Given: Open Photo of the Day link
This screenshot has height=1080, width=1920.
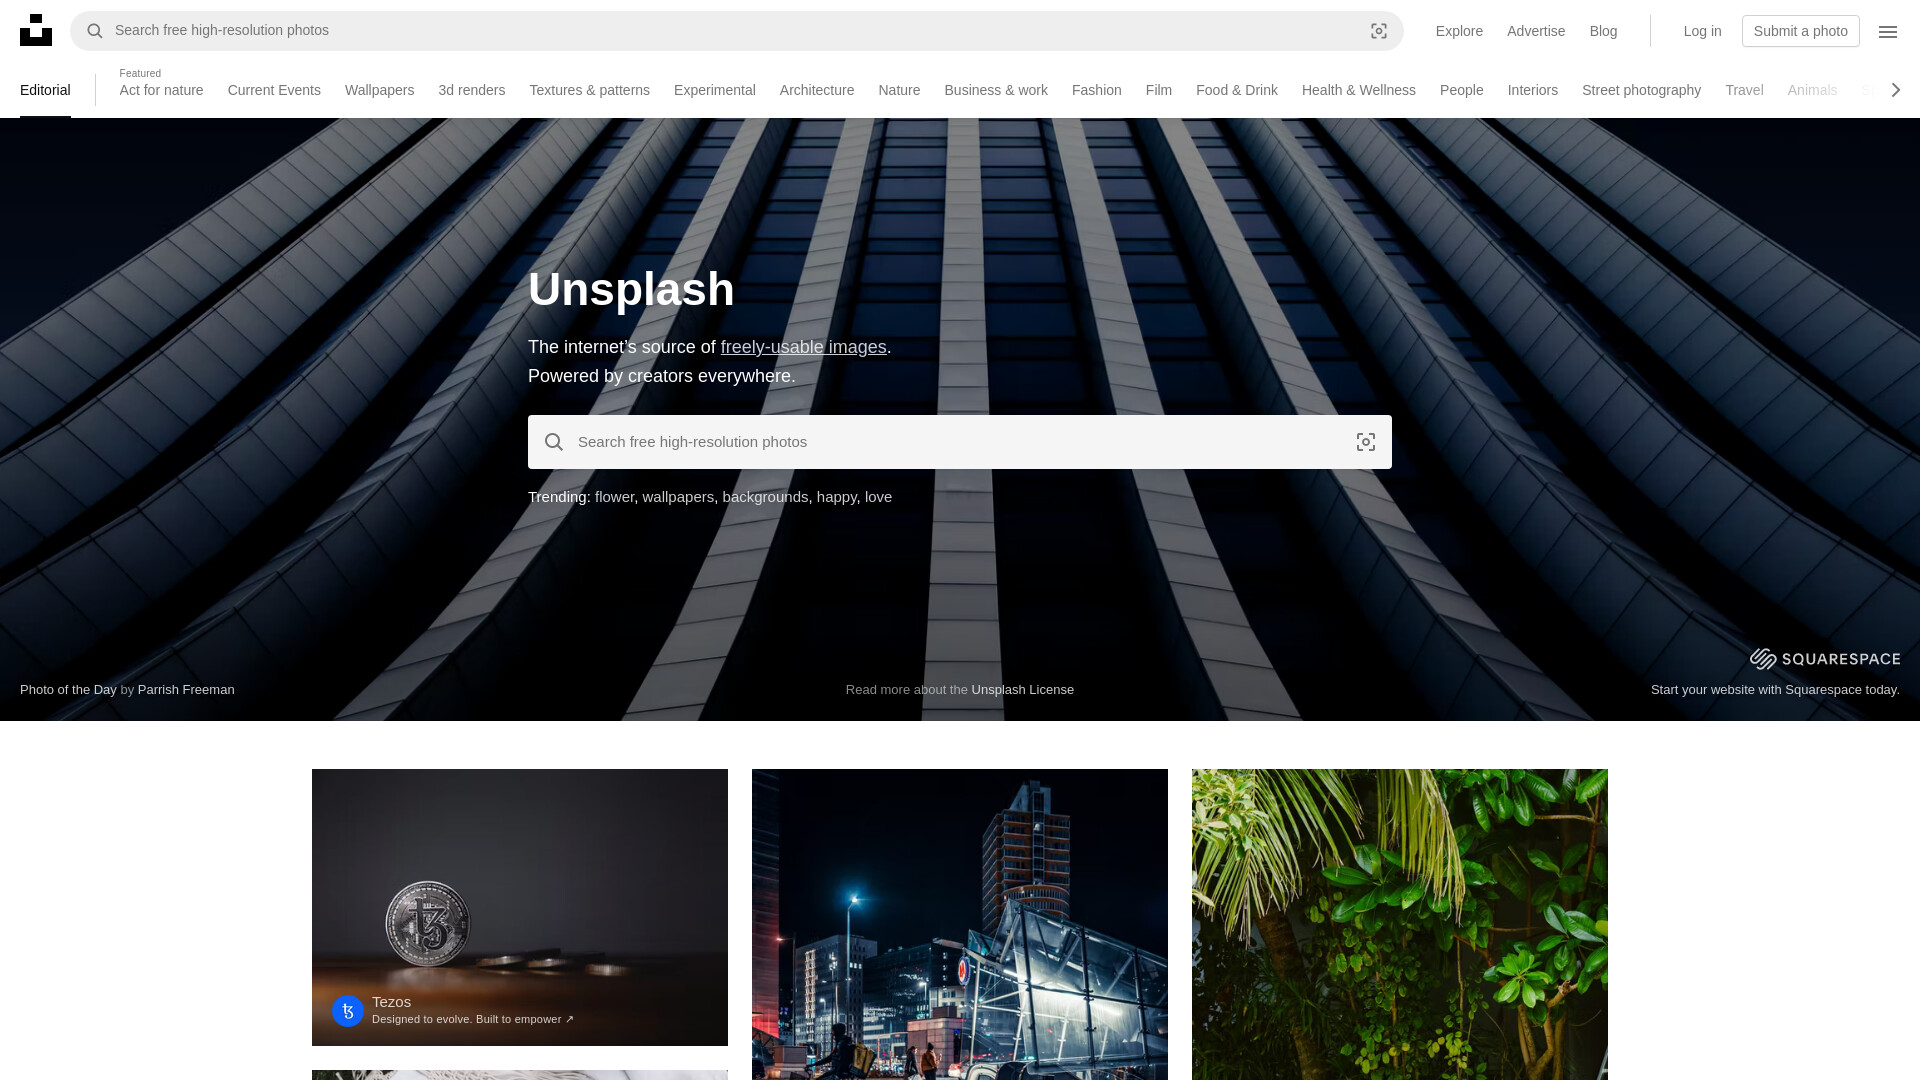Looking at the screenshot, I should (68, 690).
